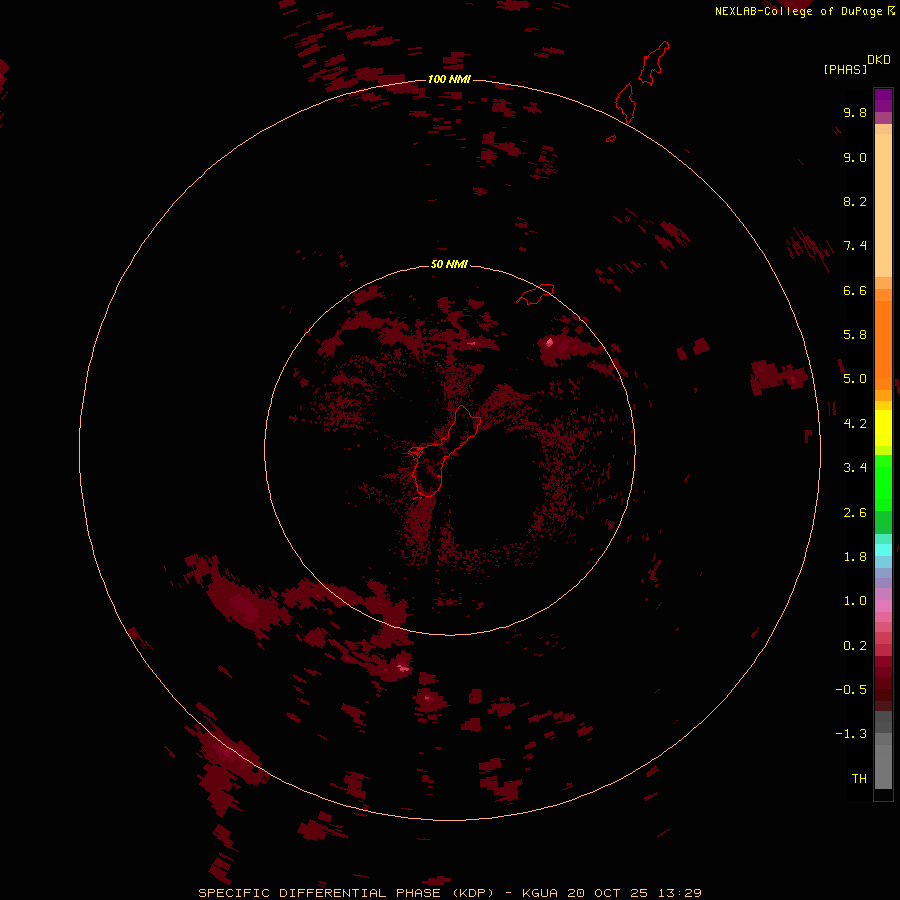The width and height of the screenshot is (900, 900).
Task: Click the TH label on the legend
Action: point(858,778)
